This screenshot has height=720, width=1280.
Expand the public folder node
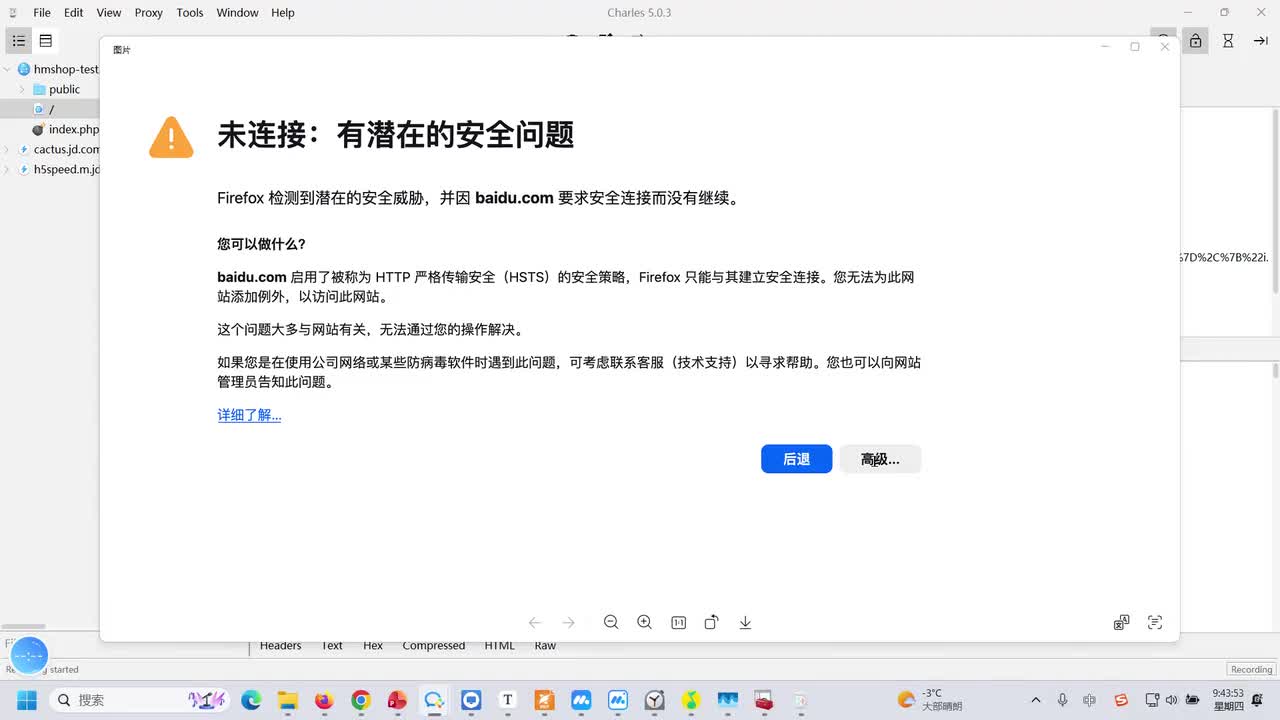tap(22, 89)
